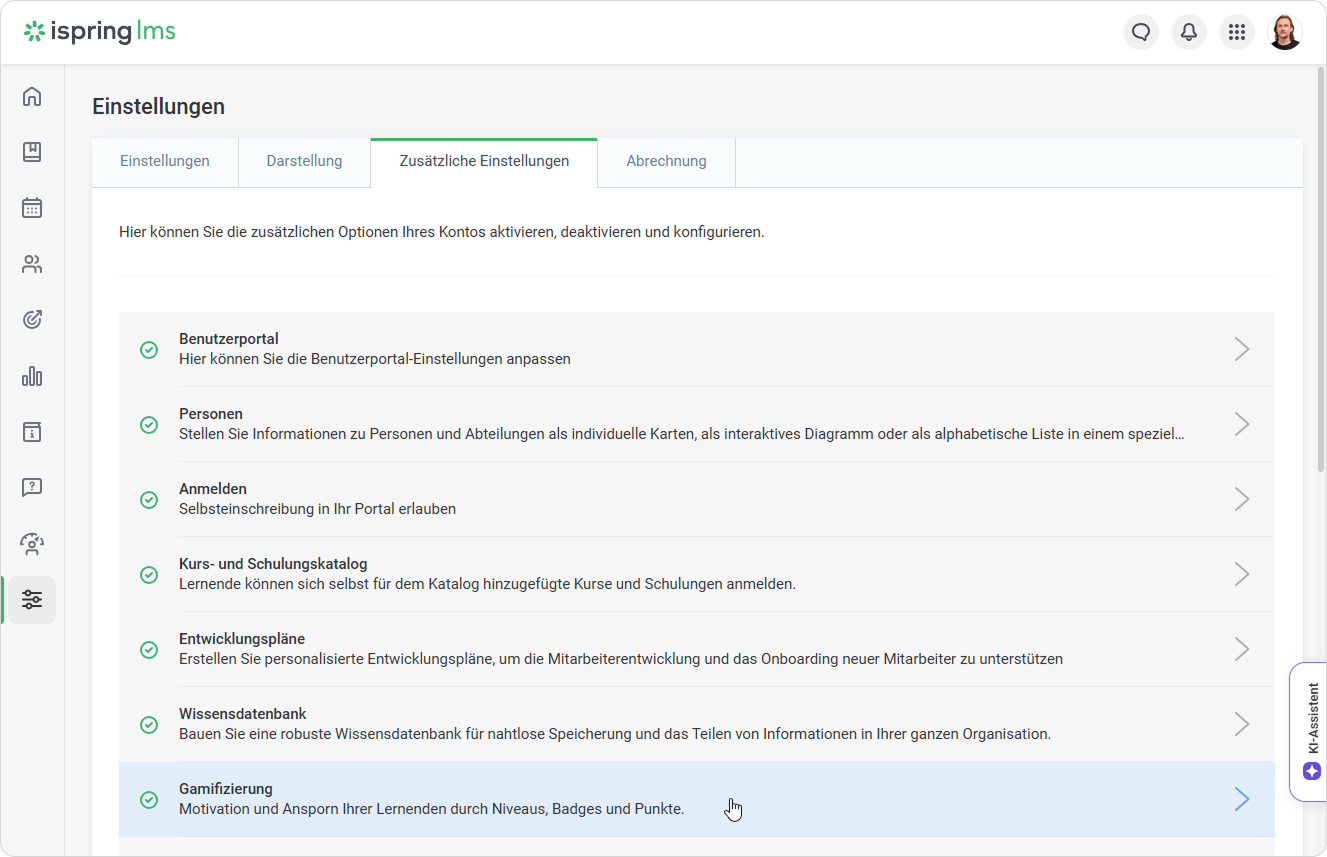The height and width of the screenshot is (857, 1327).
Task: Expand the Wissensdatenbank settings row
Action: click(x=1242, y=724)
